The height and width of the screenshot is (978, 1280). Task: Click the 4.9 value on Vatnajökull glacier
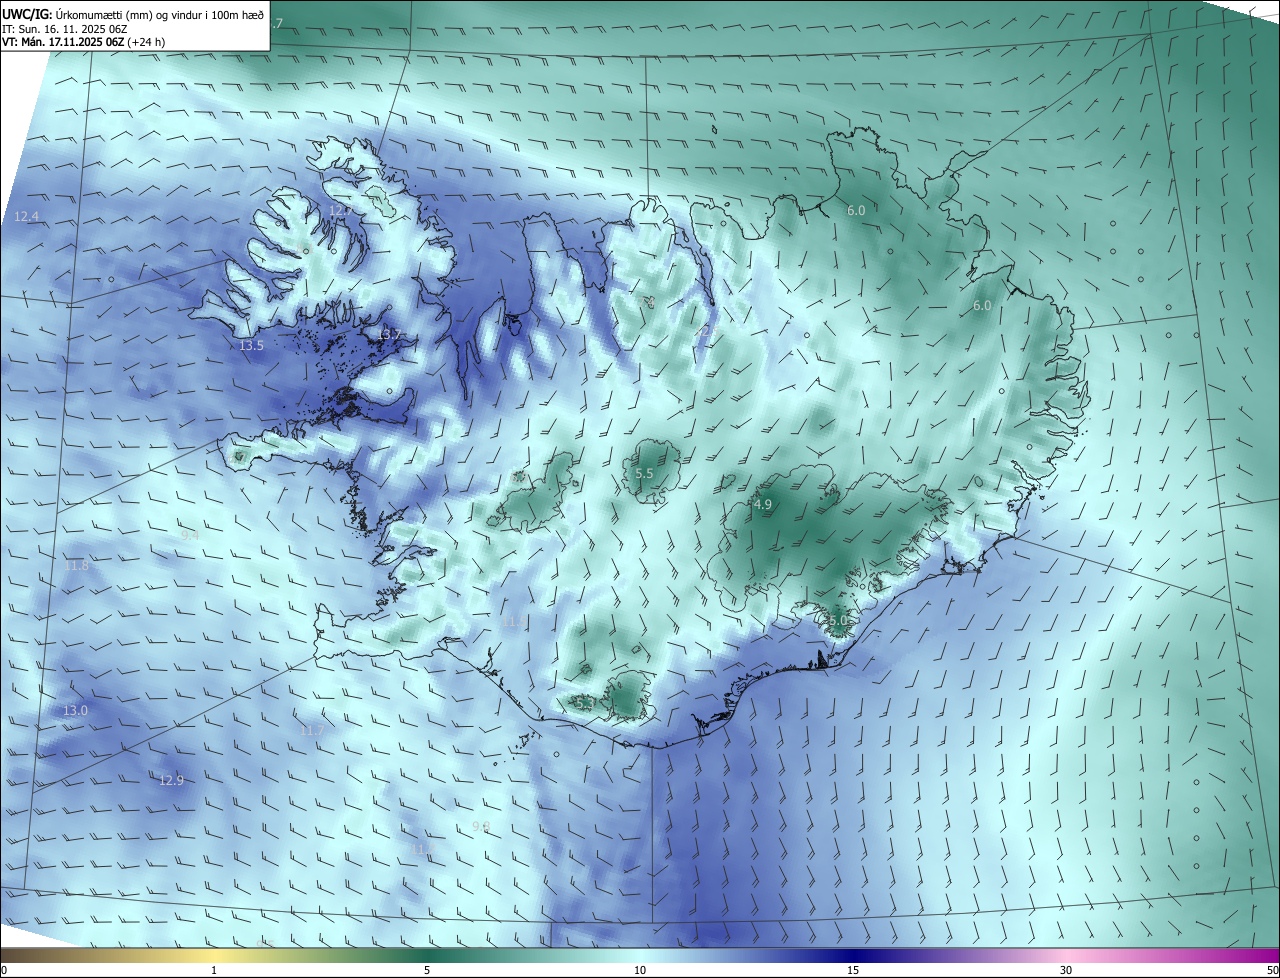(763, 505)
